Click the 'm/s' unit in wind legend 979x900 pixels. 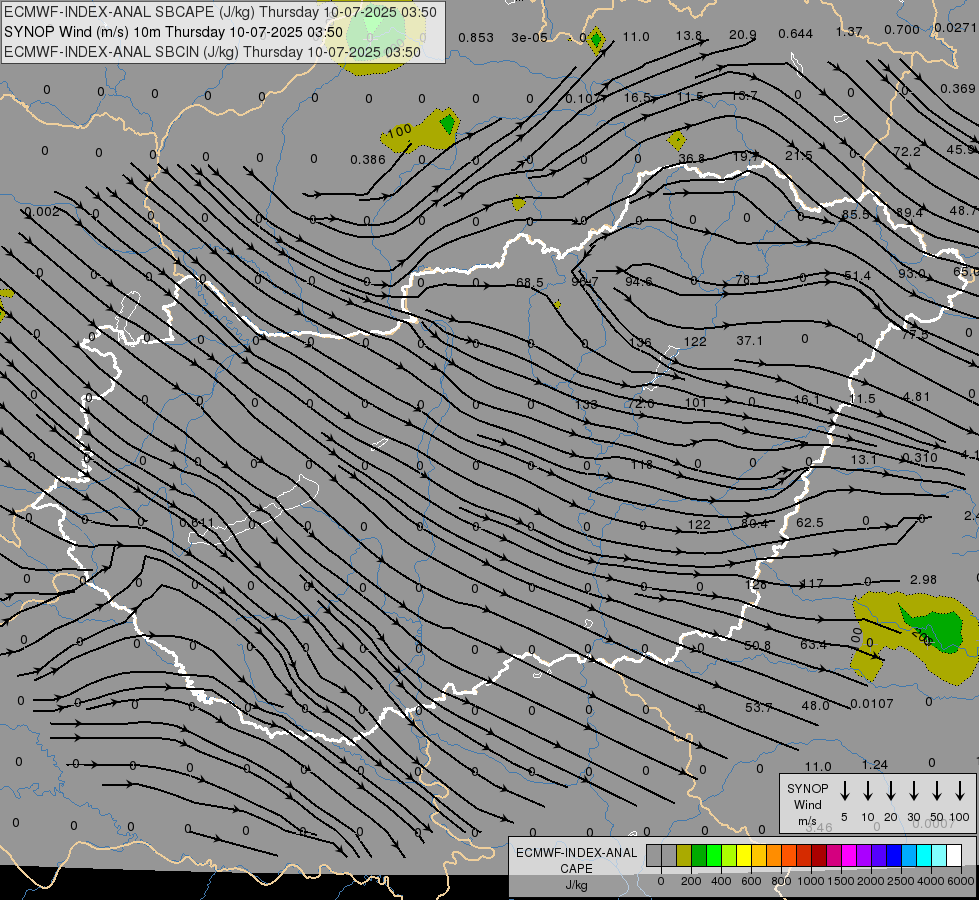807,821
